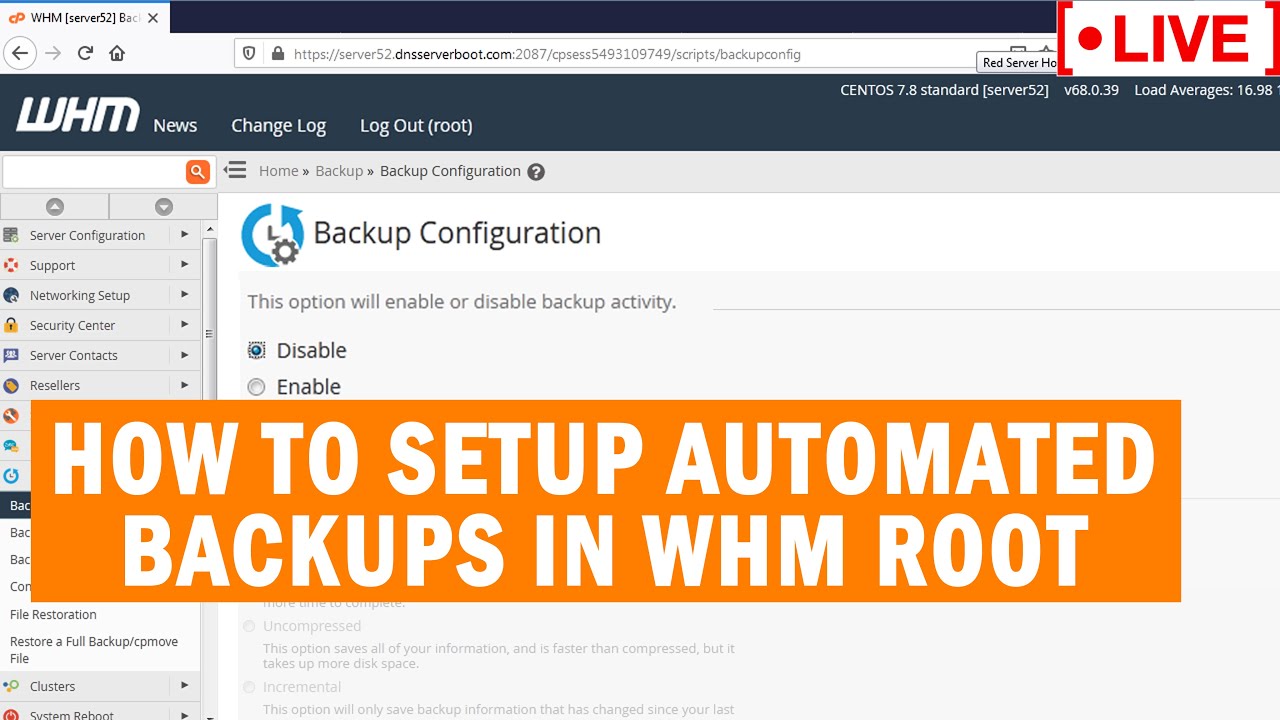Click the orange search magnifier button
This screenshot has height=720, width=1280.
pos(198,172)
